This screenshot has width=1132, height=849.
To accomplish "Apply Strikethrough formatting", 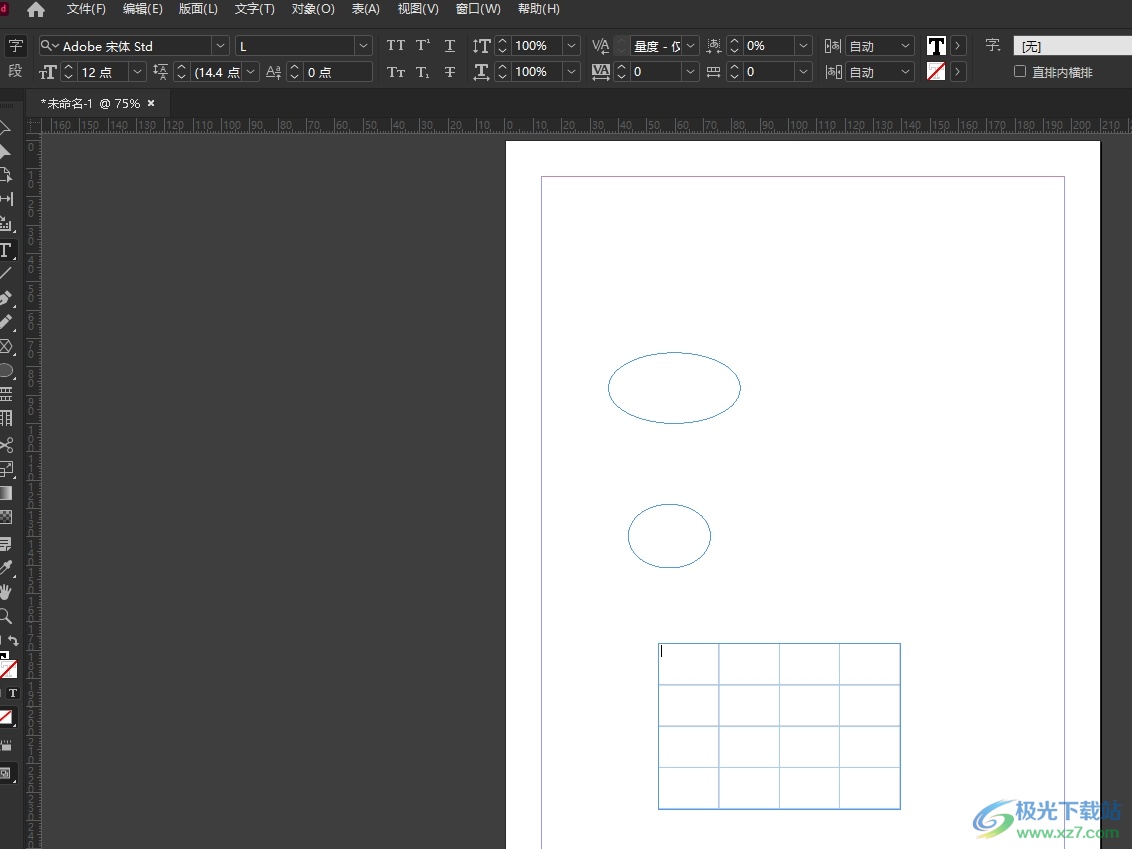I will [450, 72].
